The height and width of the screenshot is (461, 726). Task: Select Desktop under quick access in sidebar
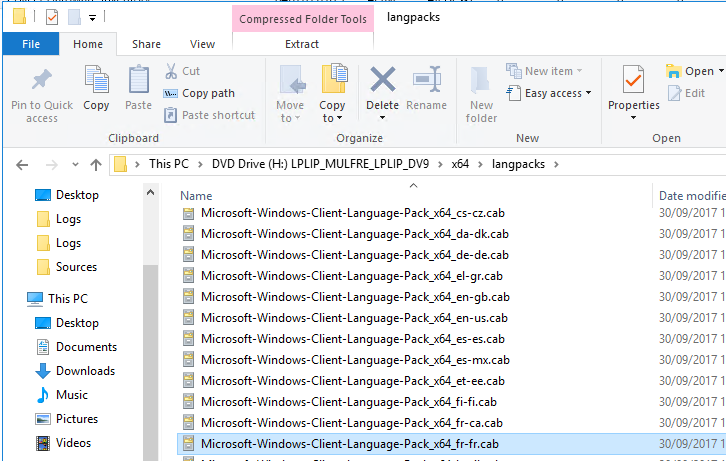point(68,195)
